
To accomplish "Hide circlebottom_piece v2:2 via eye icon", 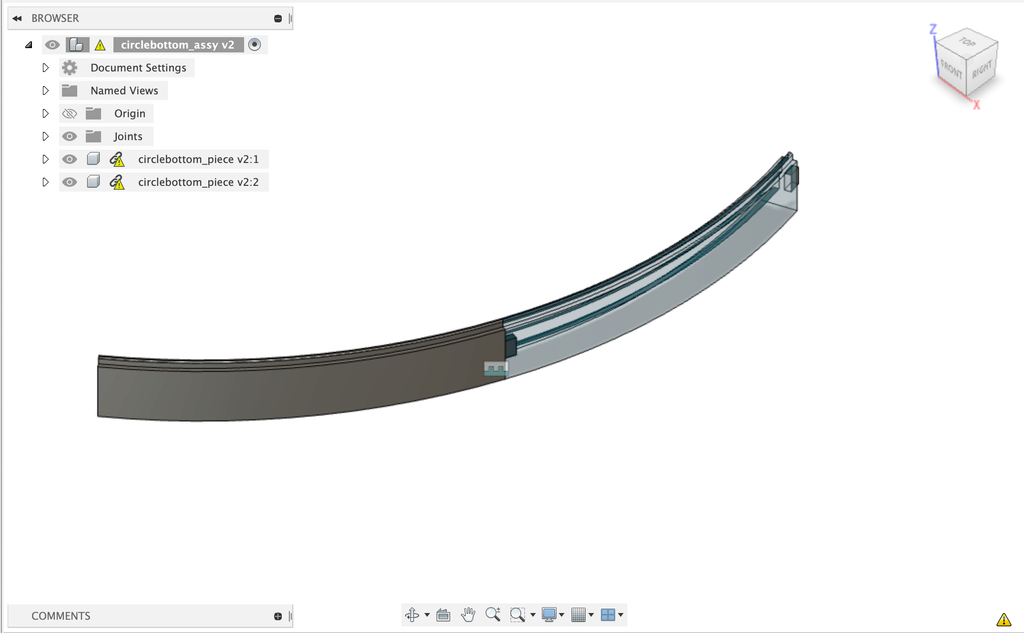I will click(x=69, y=182).
